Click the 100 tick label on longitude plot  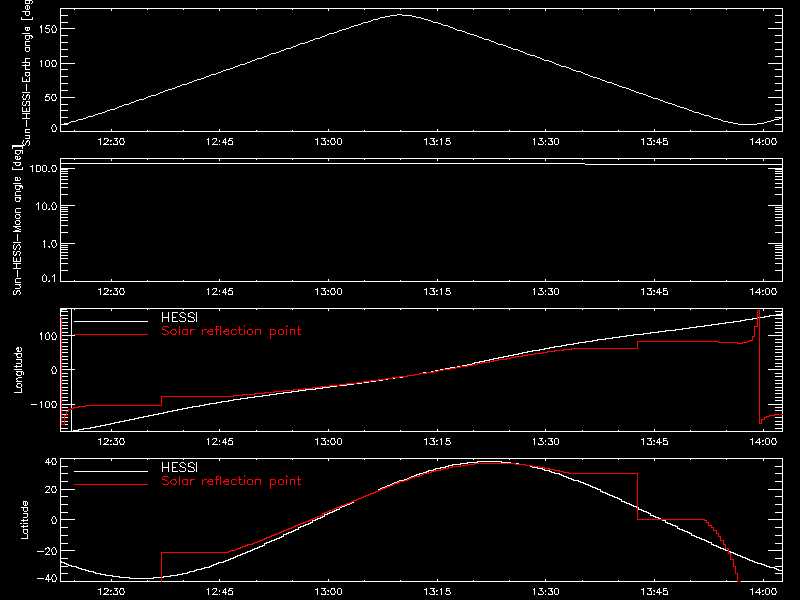pos(48,336)
